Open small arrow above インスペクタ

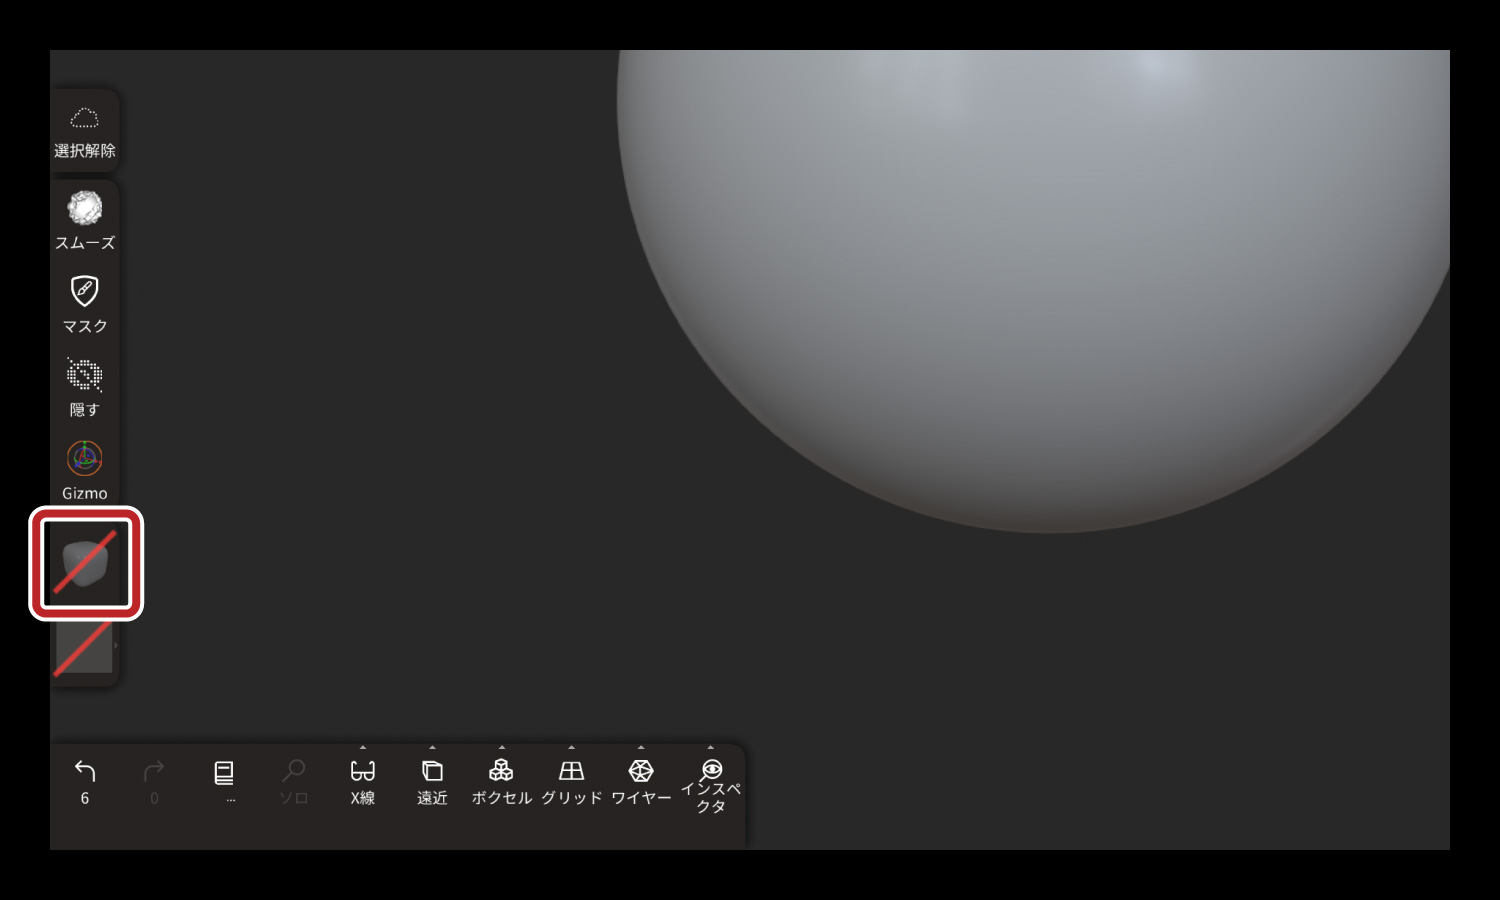711,748
